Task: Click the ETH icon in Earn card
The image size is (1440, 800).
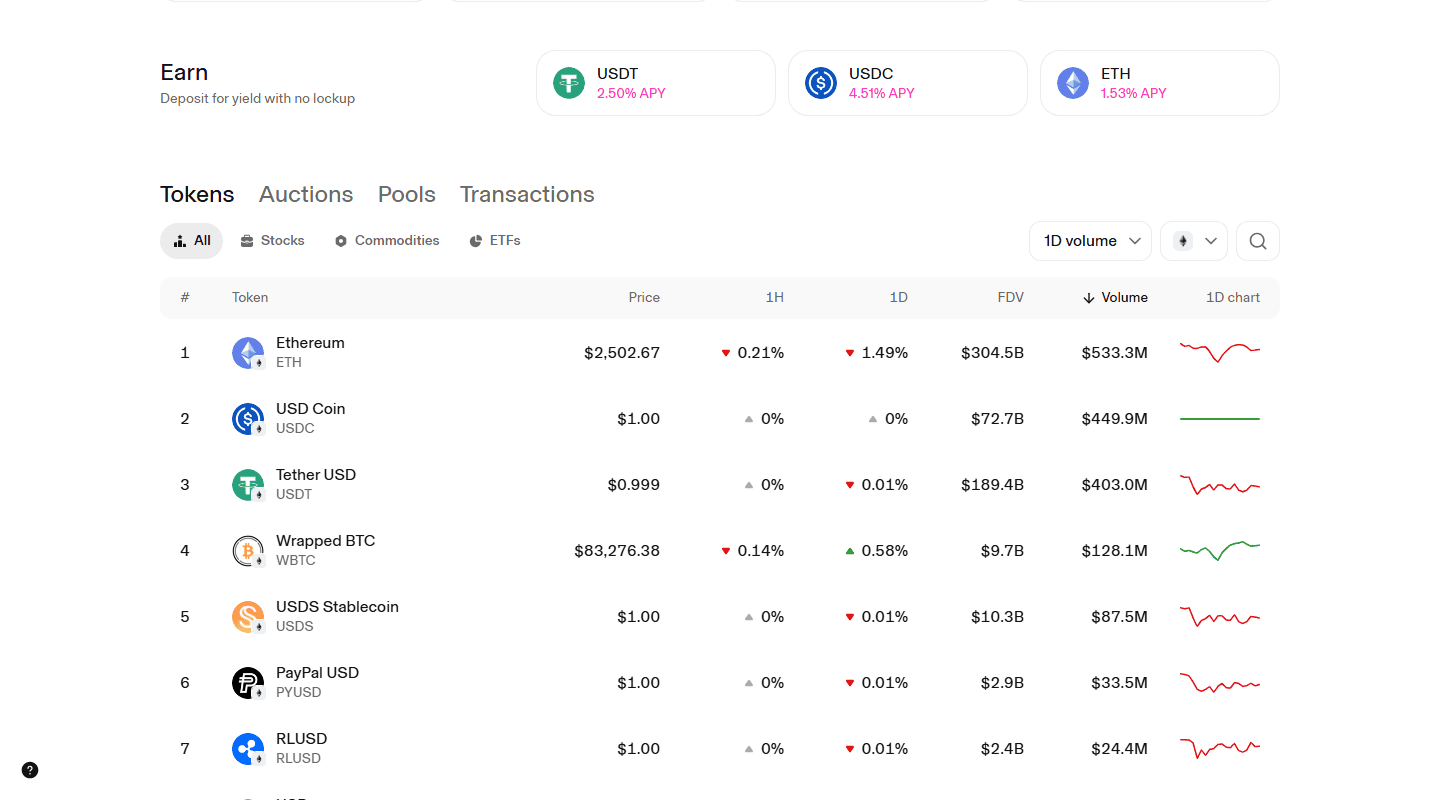Action: (1073, 83)
